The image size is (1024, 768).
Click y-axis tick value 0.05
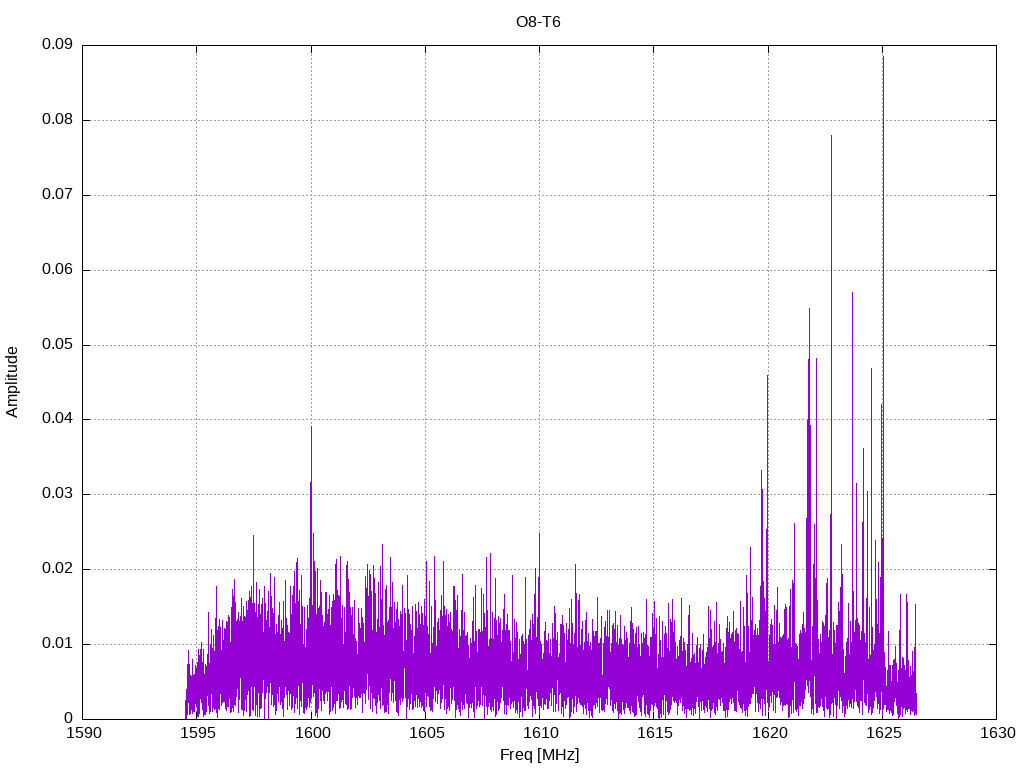click(x=57, y=344)
